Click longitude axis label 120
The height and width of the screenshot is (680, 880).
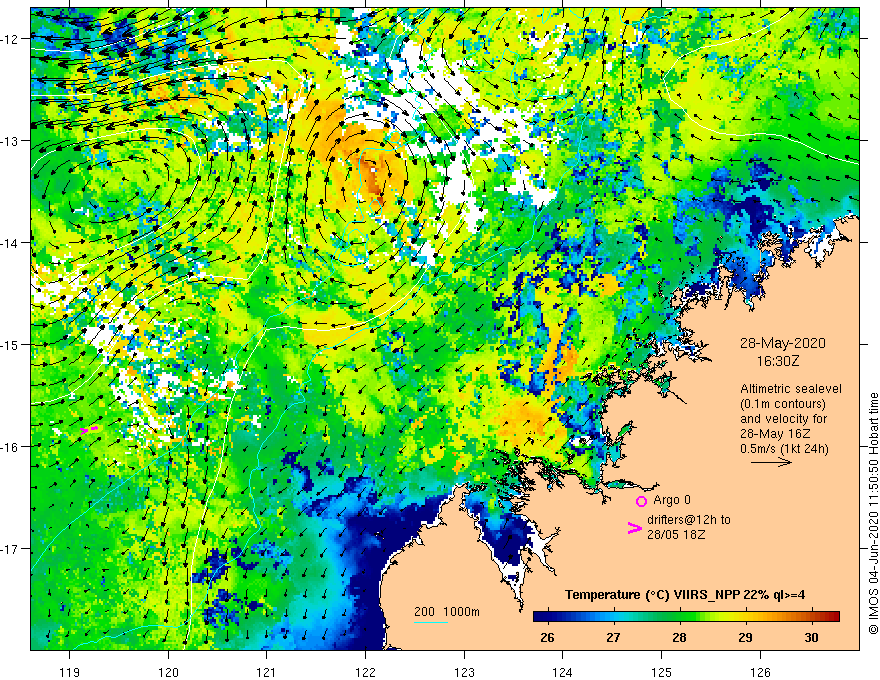(168, 672)
